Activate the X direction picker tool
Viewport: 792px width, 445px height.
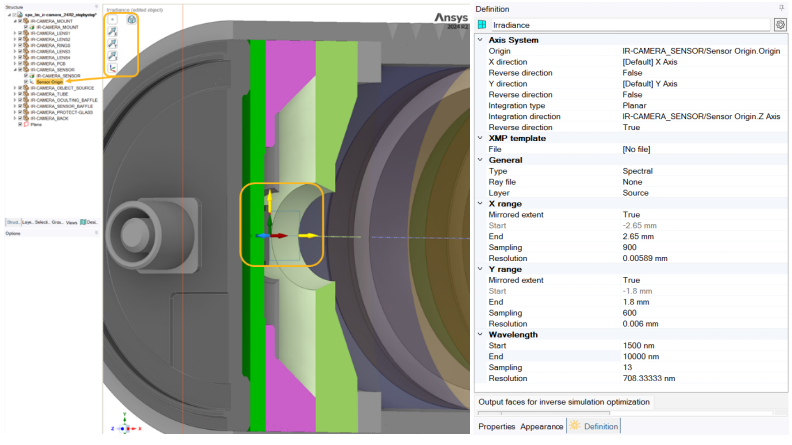pos(112,31)
